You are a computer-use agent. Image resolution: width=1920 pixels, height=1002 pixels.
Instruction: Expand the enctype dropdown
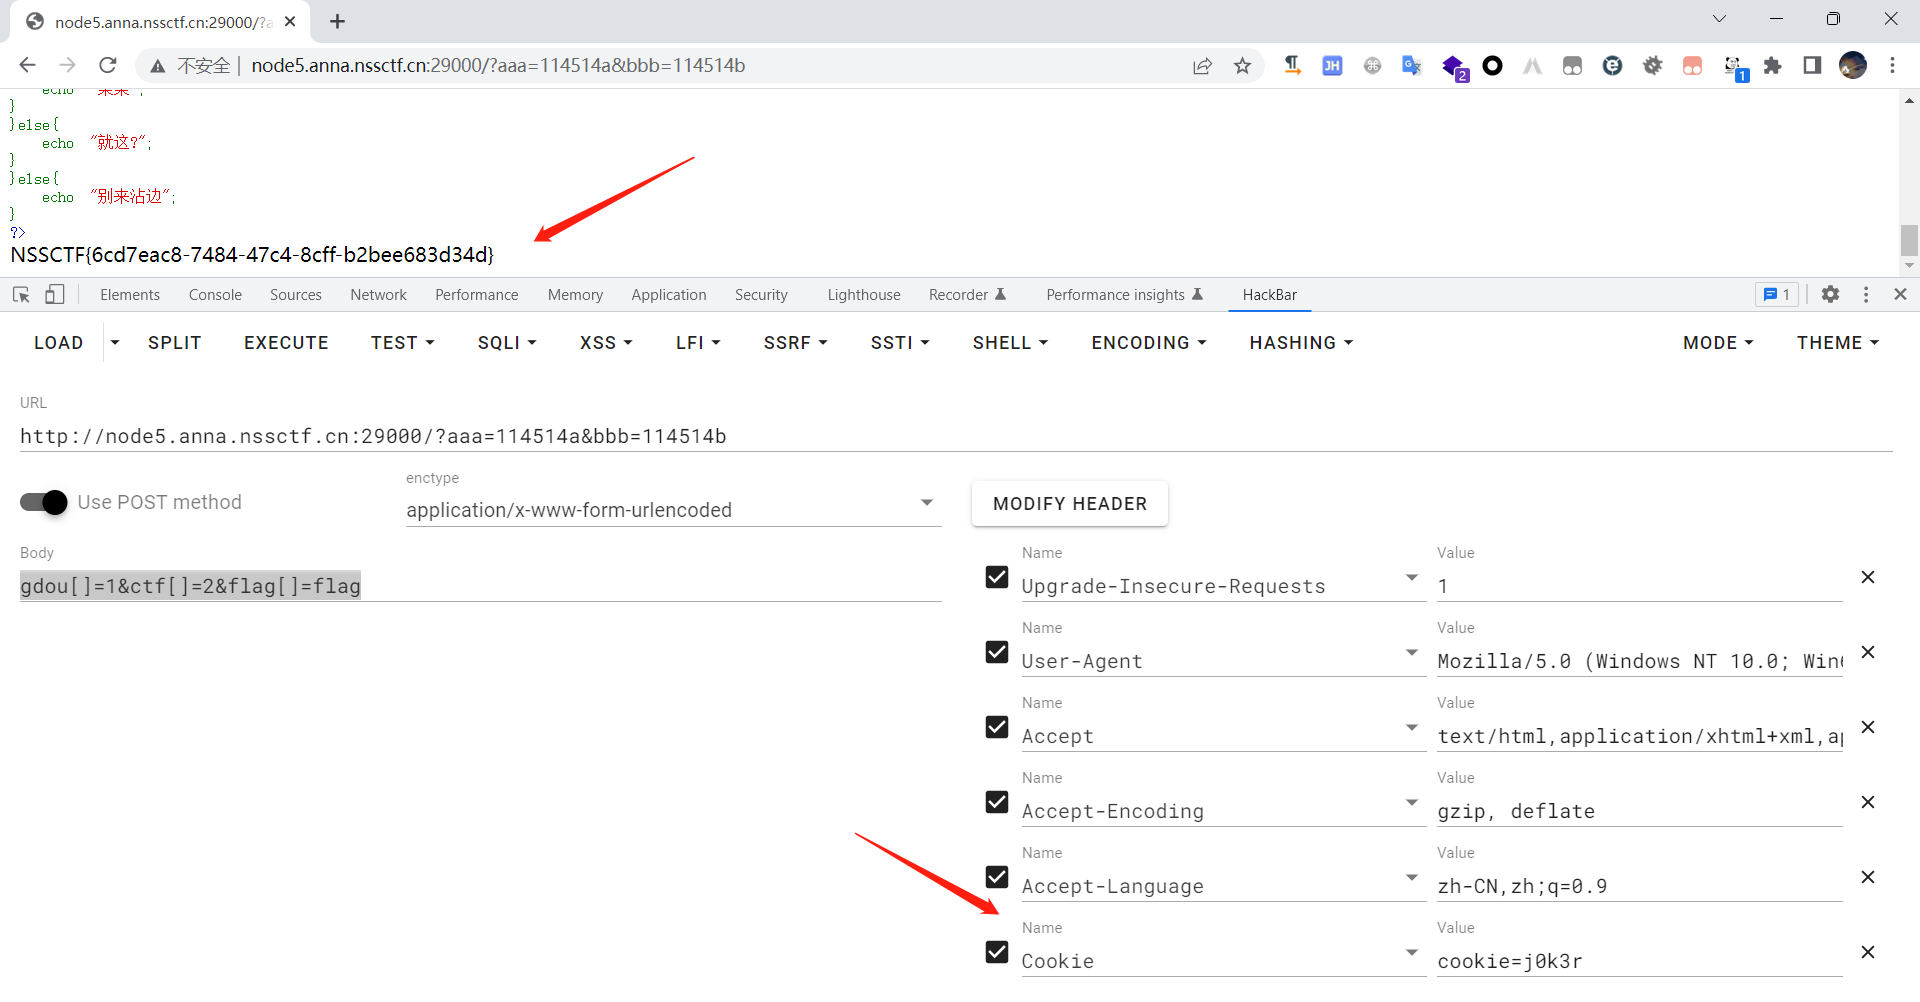click(x=926, y=503)
